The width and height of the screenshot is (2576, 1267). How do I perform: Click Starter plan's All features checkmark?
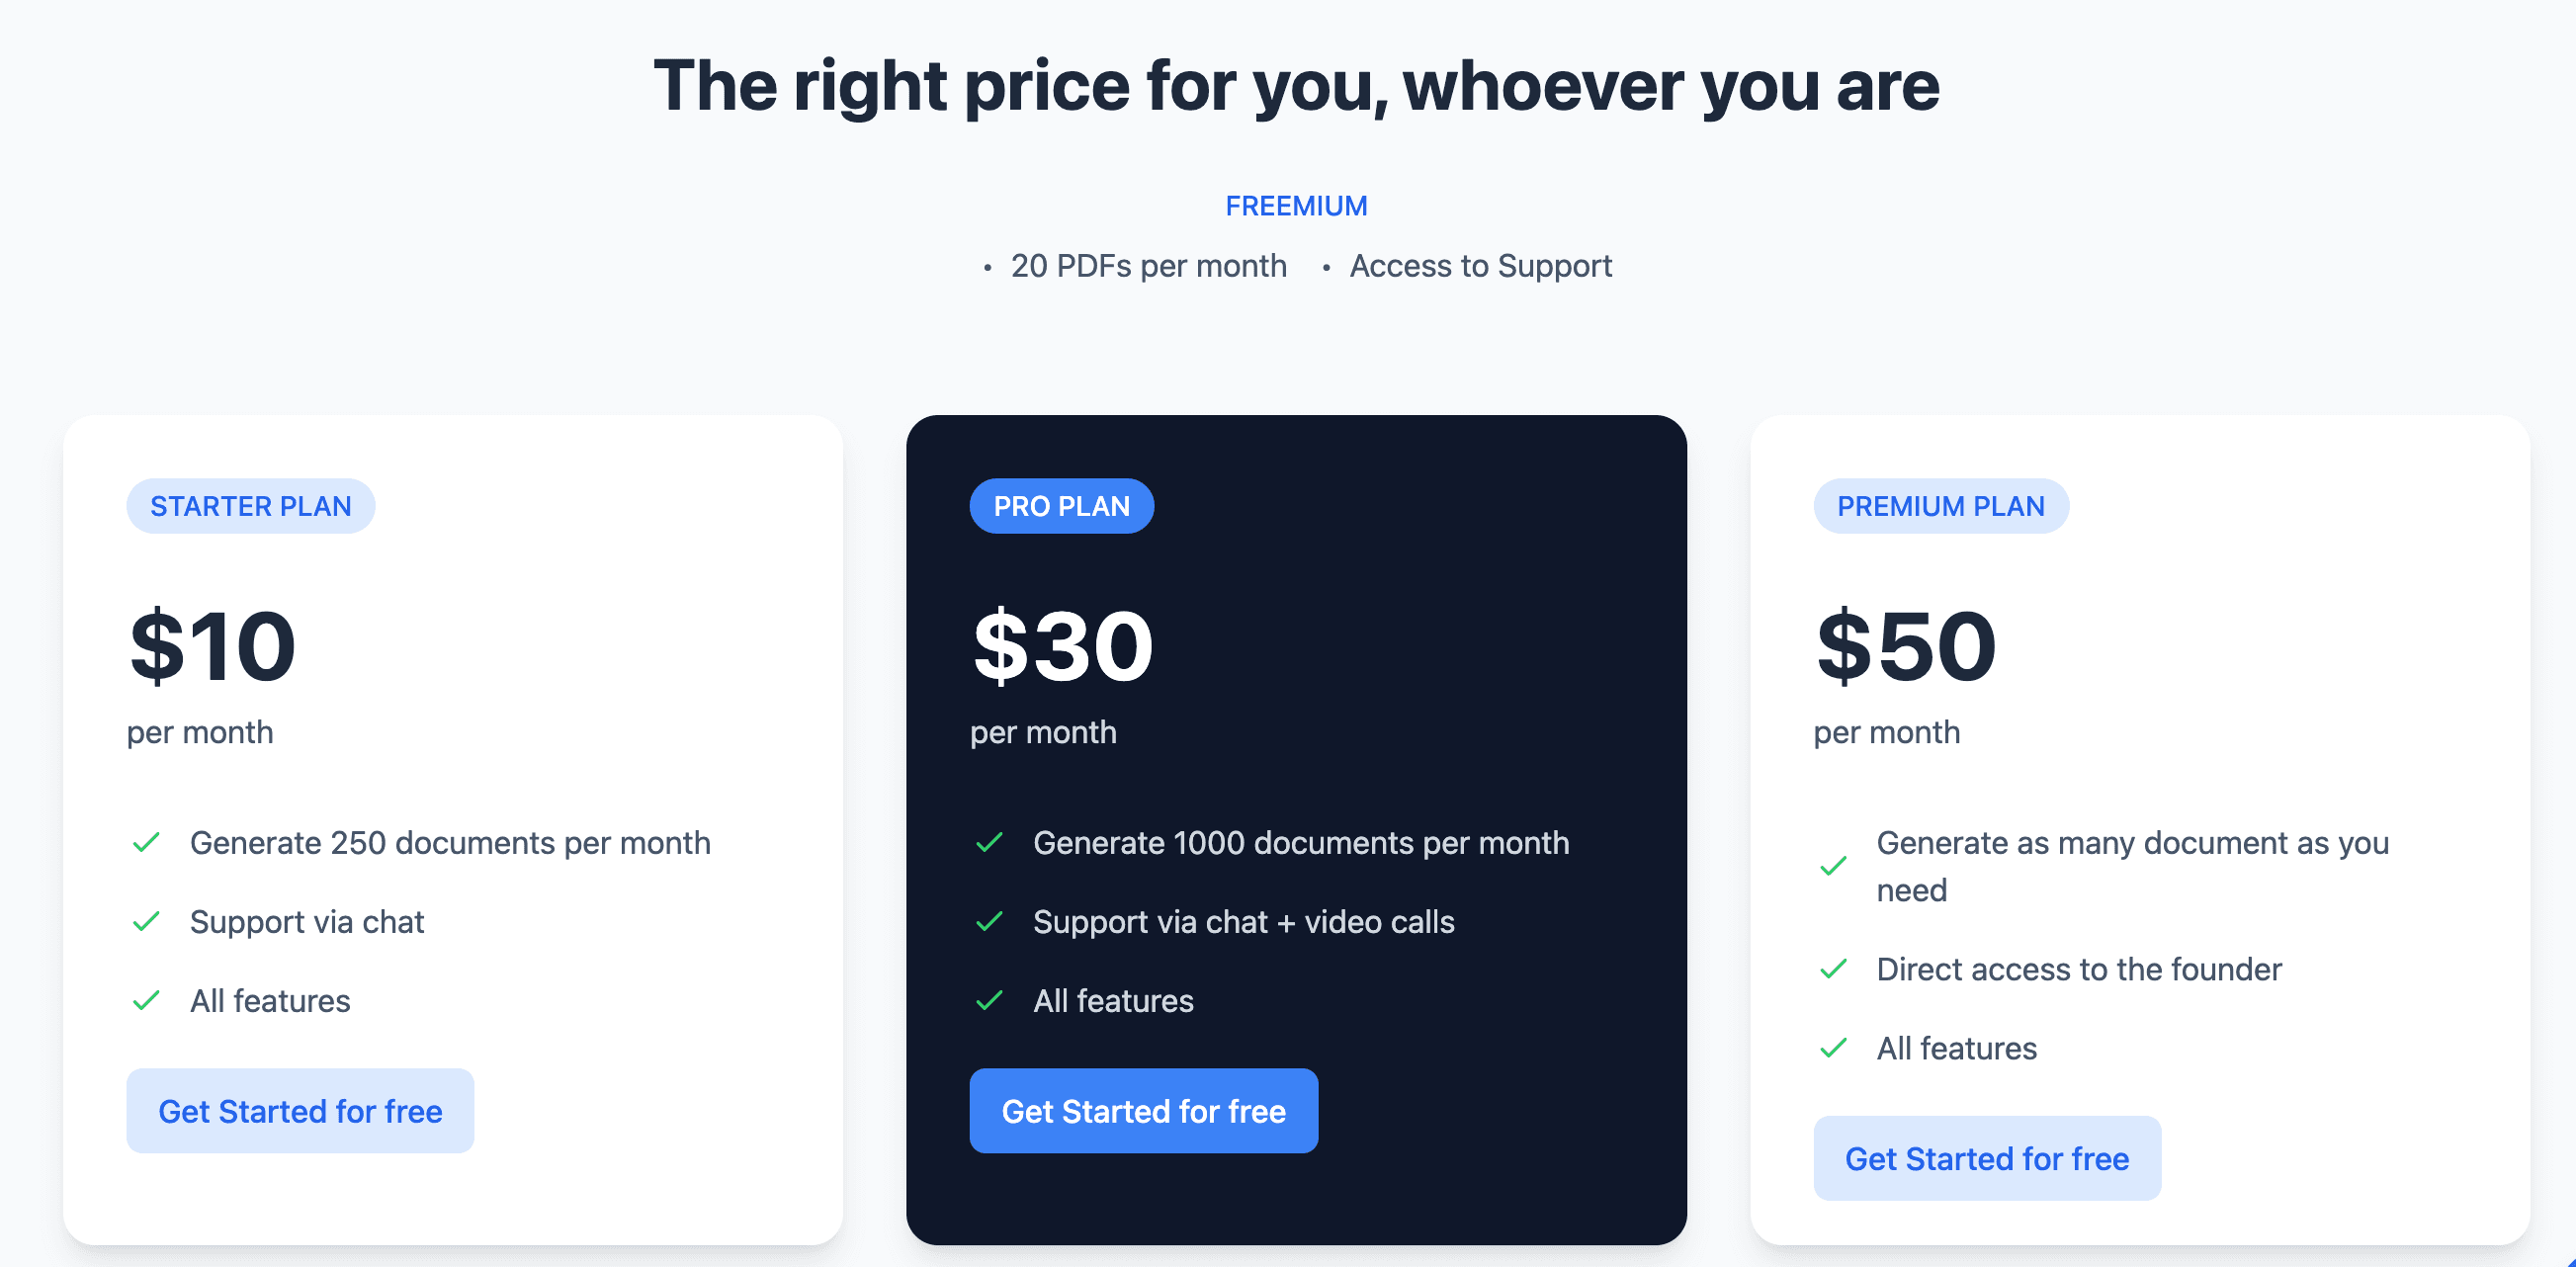pyautogui.click(x=146, y=1000)
